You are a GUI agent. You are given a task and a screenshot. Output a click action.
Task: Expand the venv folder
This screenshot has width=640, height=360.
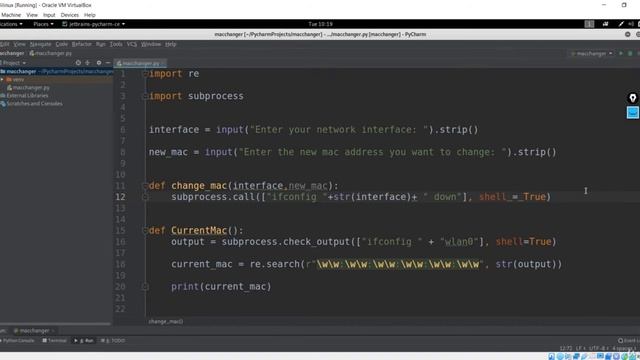[x=2, y=80]
